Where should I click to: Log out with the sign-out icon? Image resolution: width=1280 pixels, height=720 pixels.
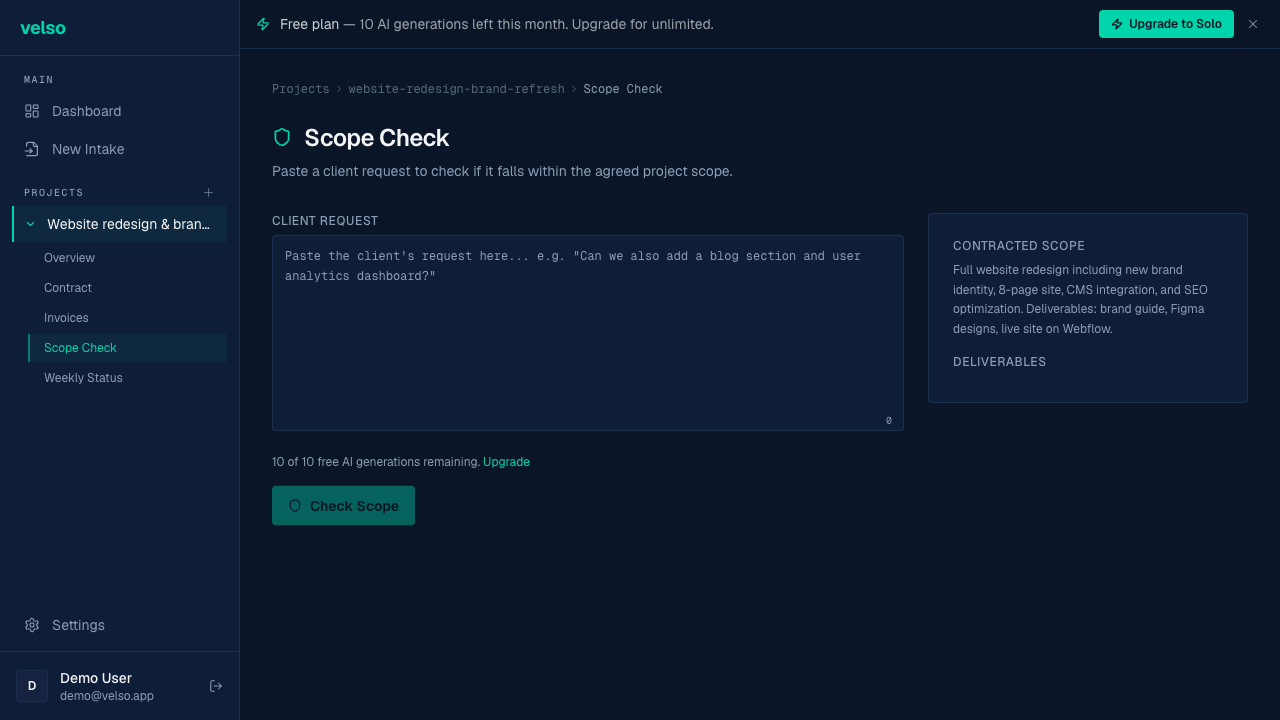(216, 686)
